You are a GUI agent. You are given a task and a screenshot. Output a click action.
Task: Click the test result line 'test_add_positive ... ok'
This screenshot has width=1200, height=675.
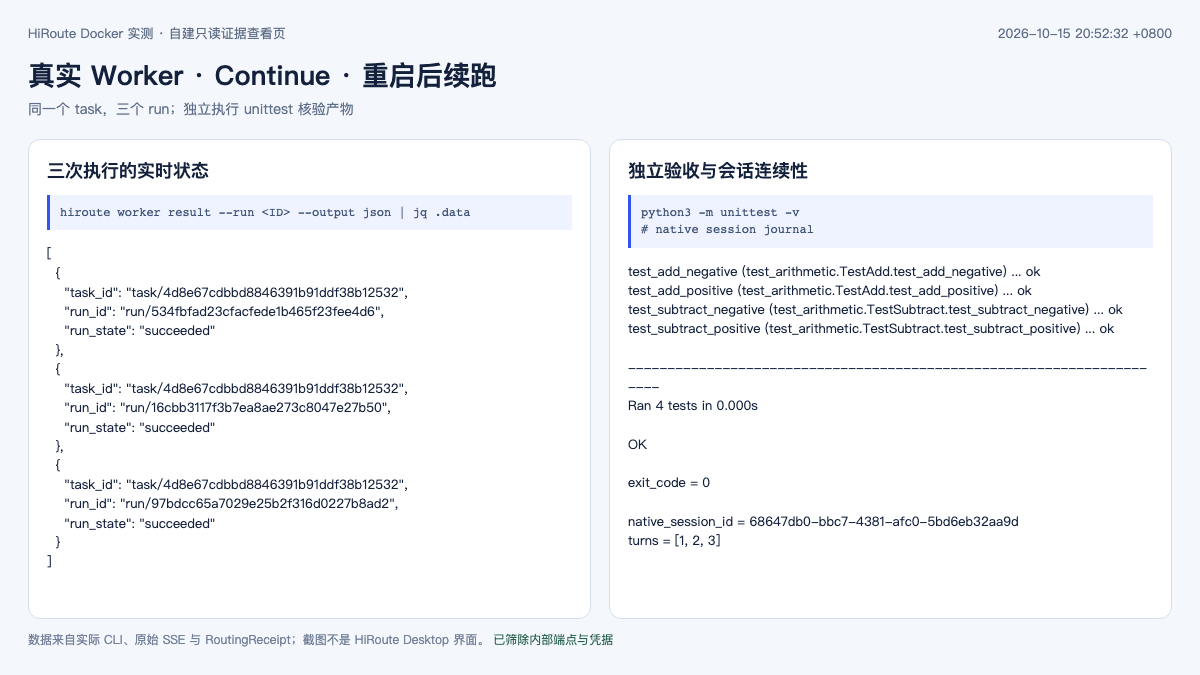pyautogui.click(x=830, y=291)
